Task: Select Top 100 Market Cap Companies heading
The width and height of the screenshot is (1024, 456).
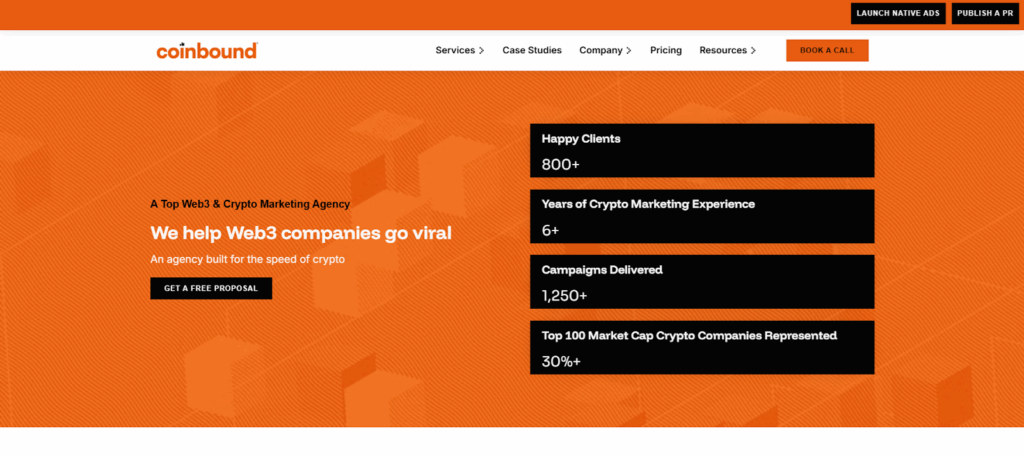Action: (689, 335)
